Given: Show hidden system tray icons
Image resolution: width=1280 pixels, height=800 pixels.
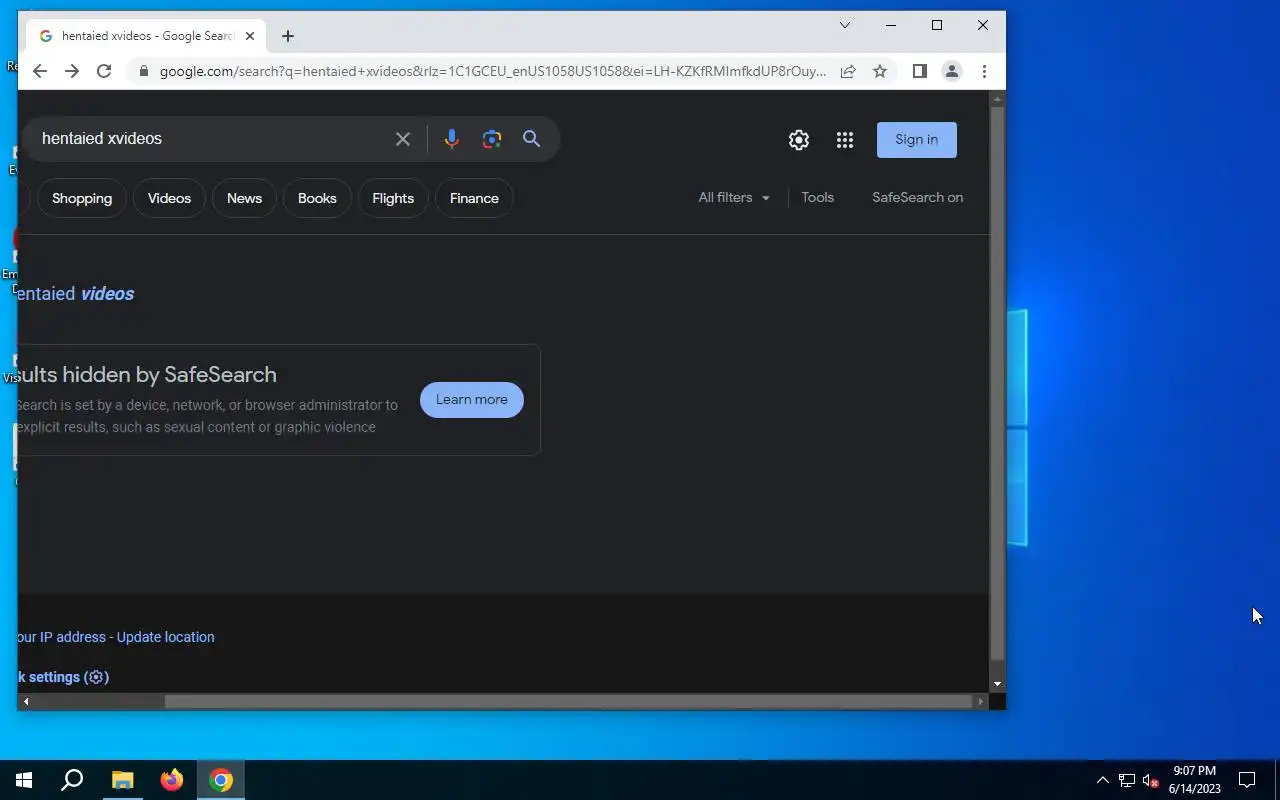Looking at the screenshot, I should [1103, 780].
